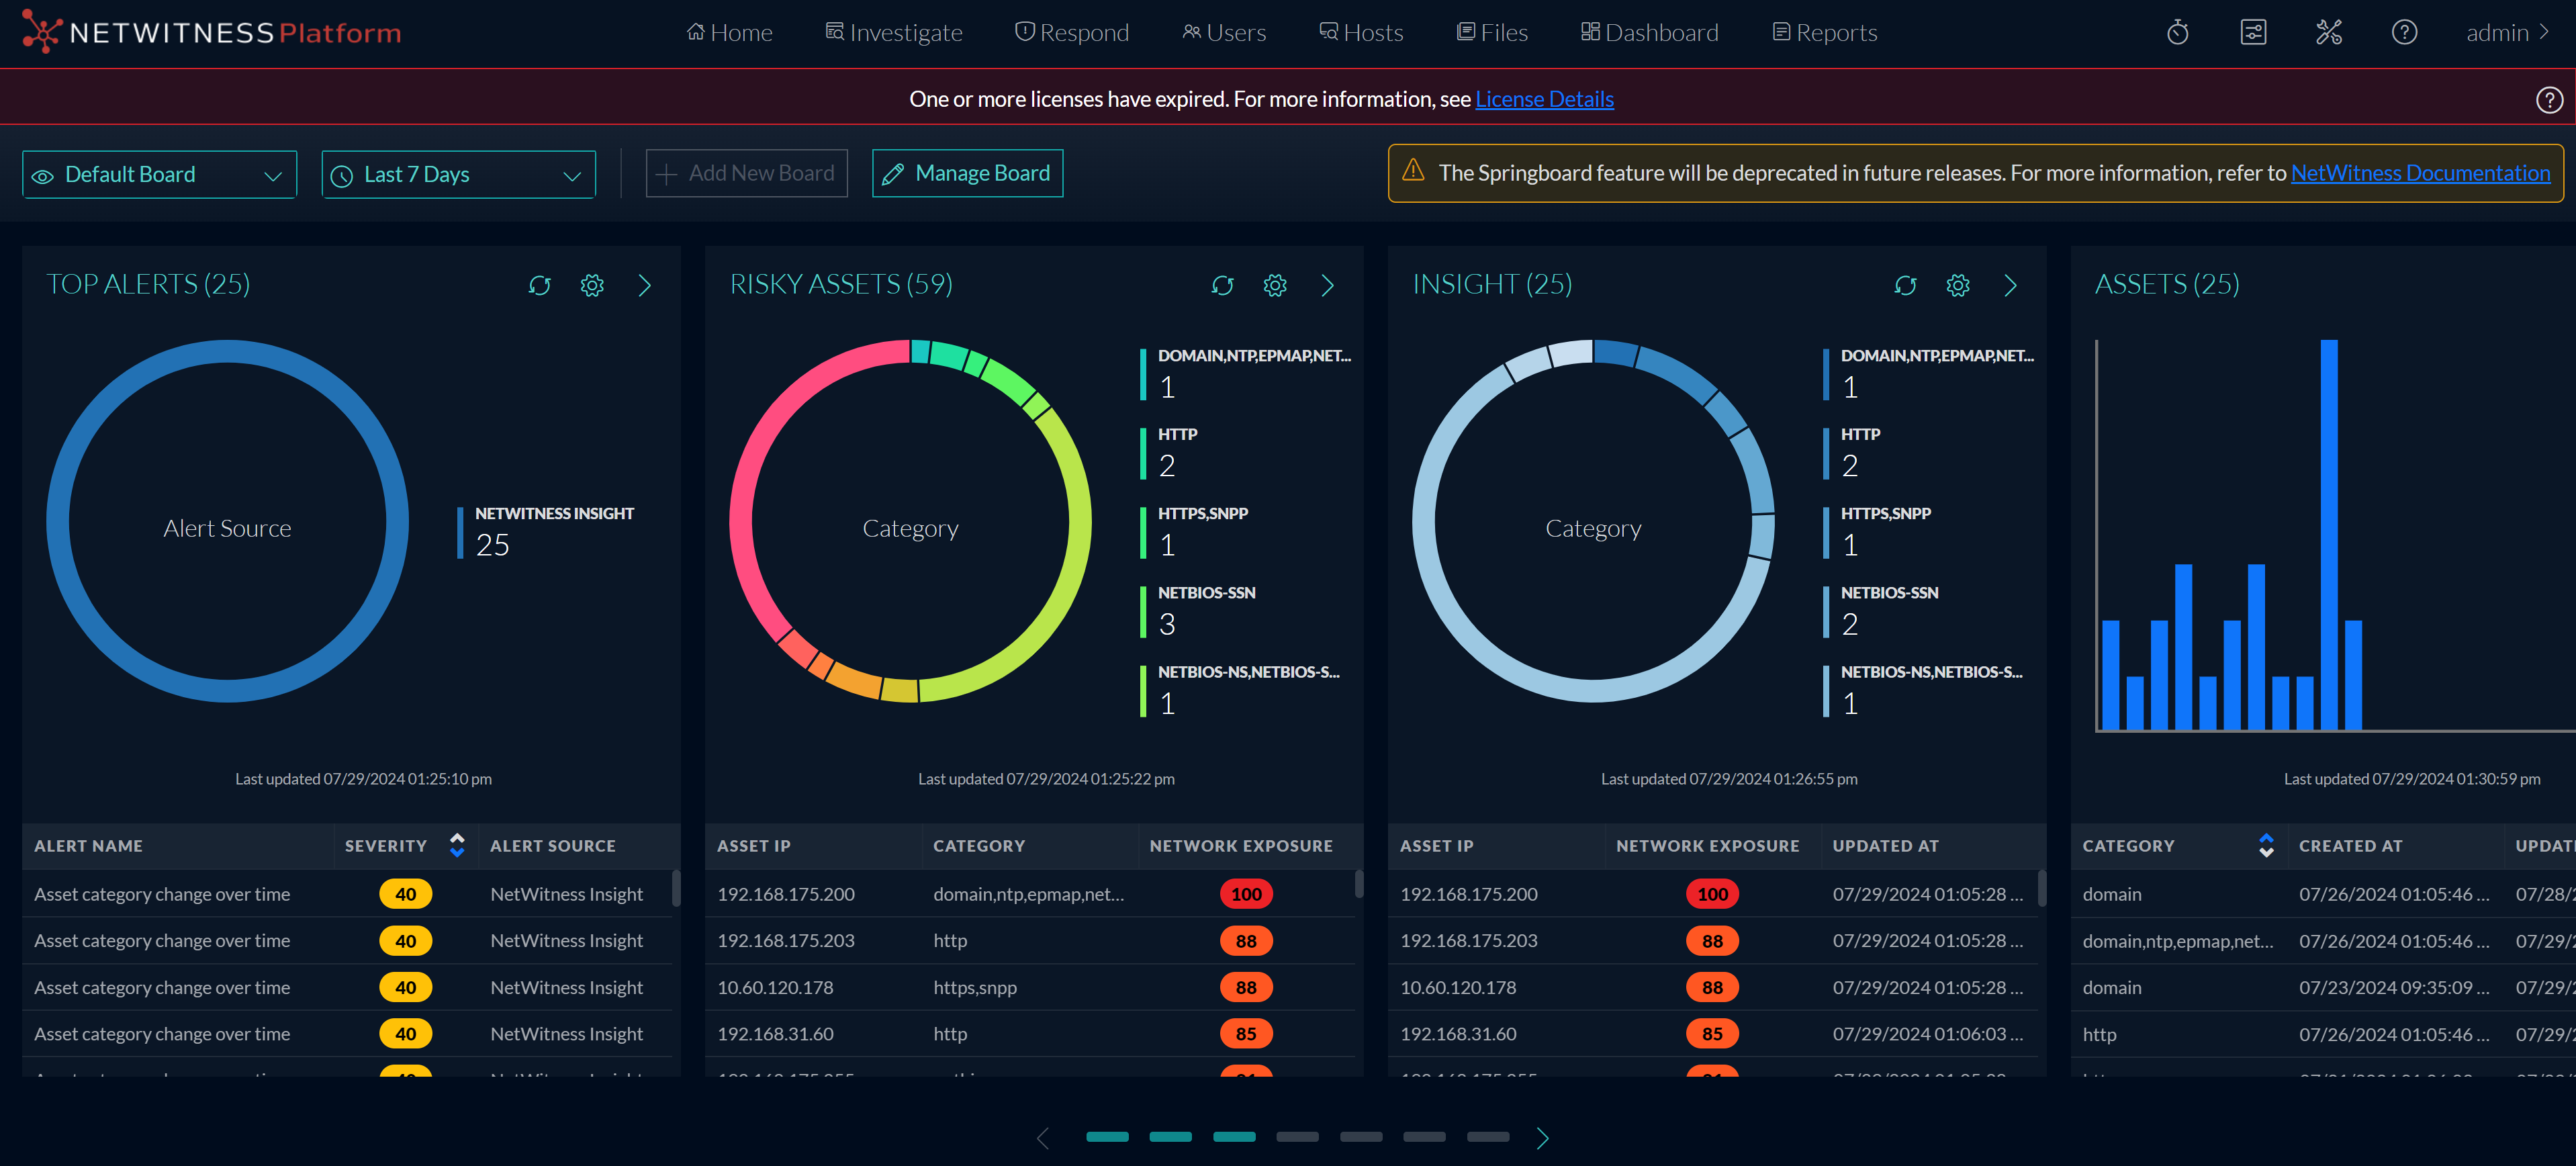The width and height of the screenshot is (2576, 1166).
Task: Open Risky Assets settings gear
Action: tap(1275, 285)
